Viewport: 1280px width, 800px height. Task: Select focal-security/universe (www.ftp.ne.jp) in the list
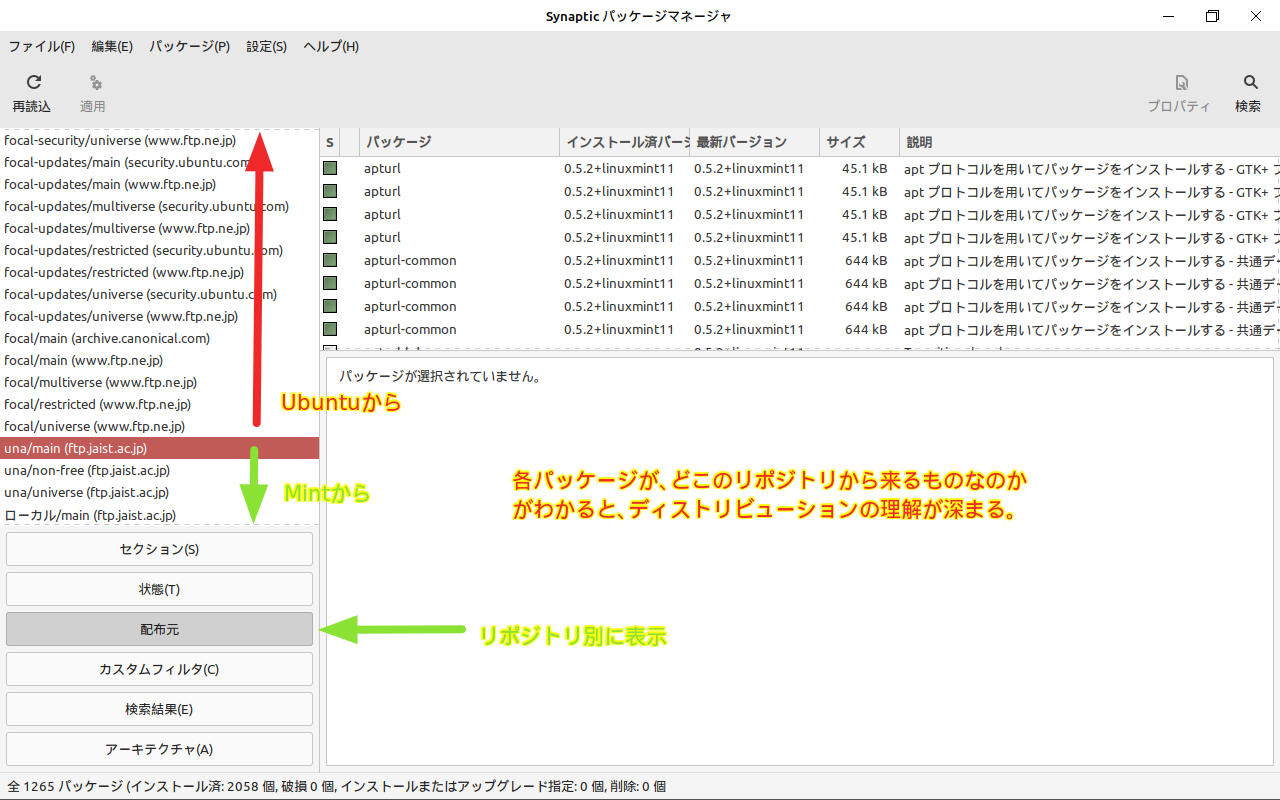160,140
